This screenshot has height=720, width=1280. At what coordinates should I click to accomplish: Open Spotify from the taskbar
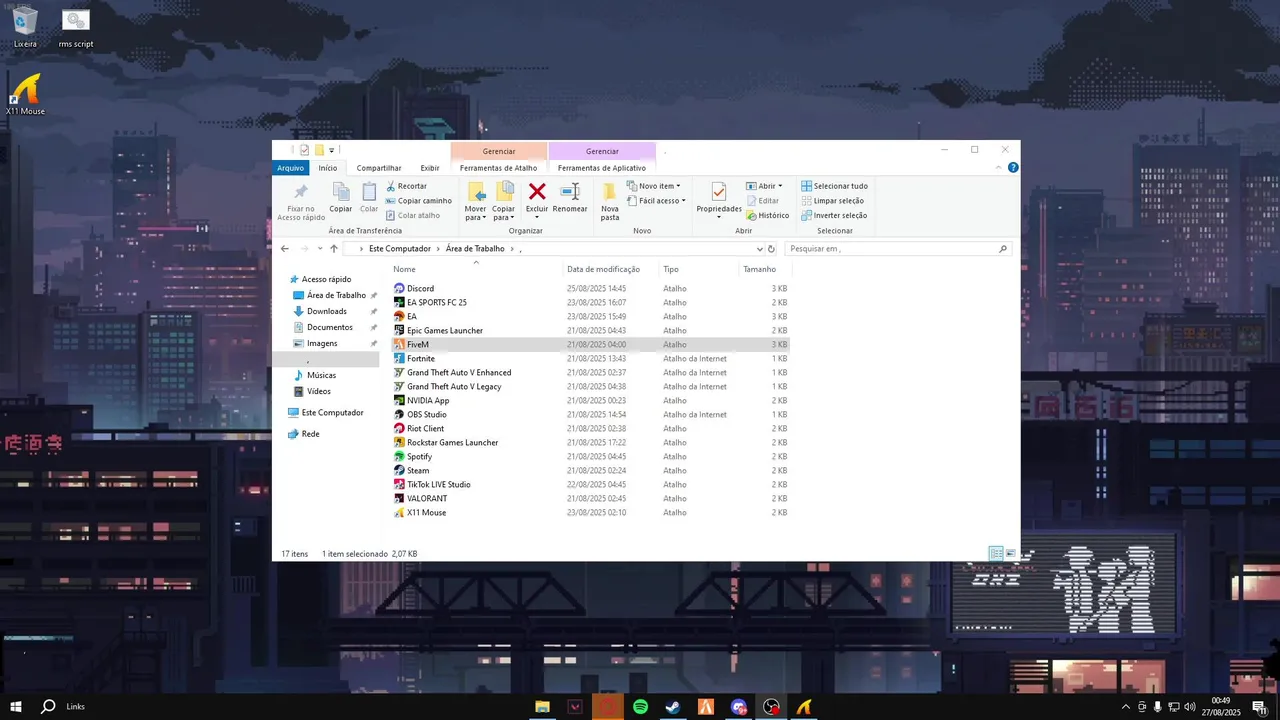coord(641,707)
